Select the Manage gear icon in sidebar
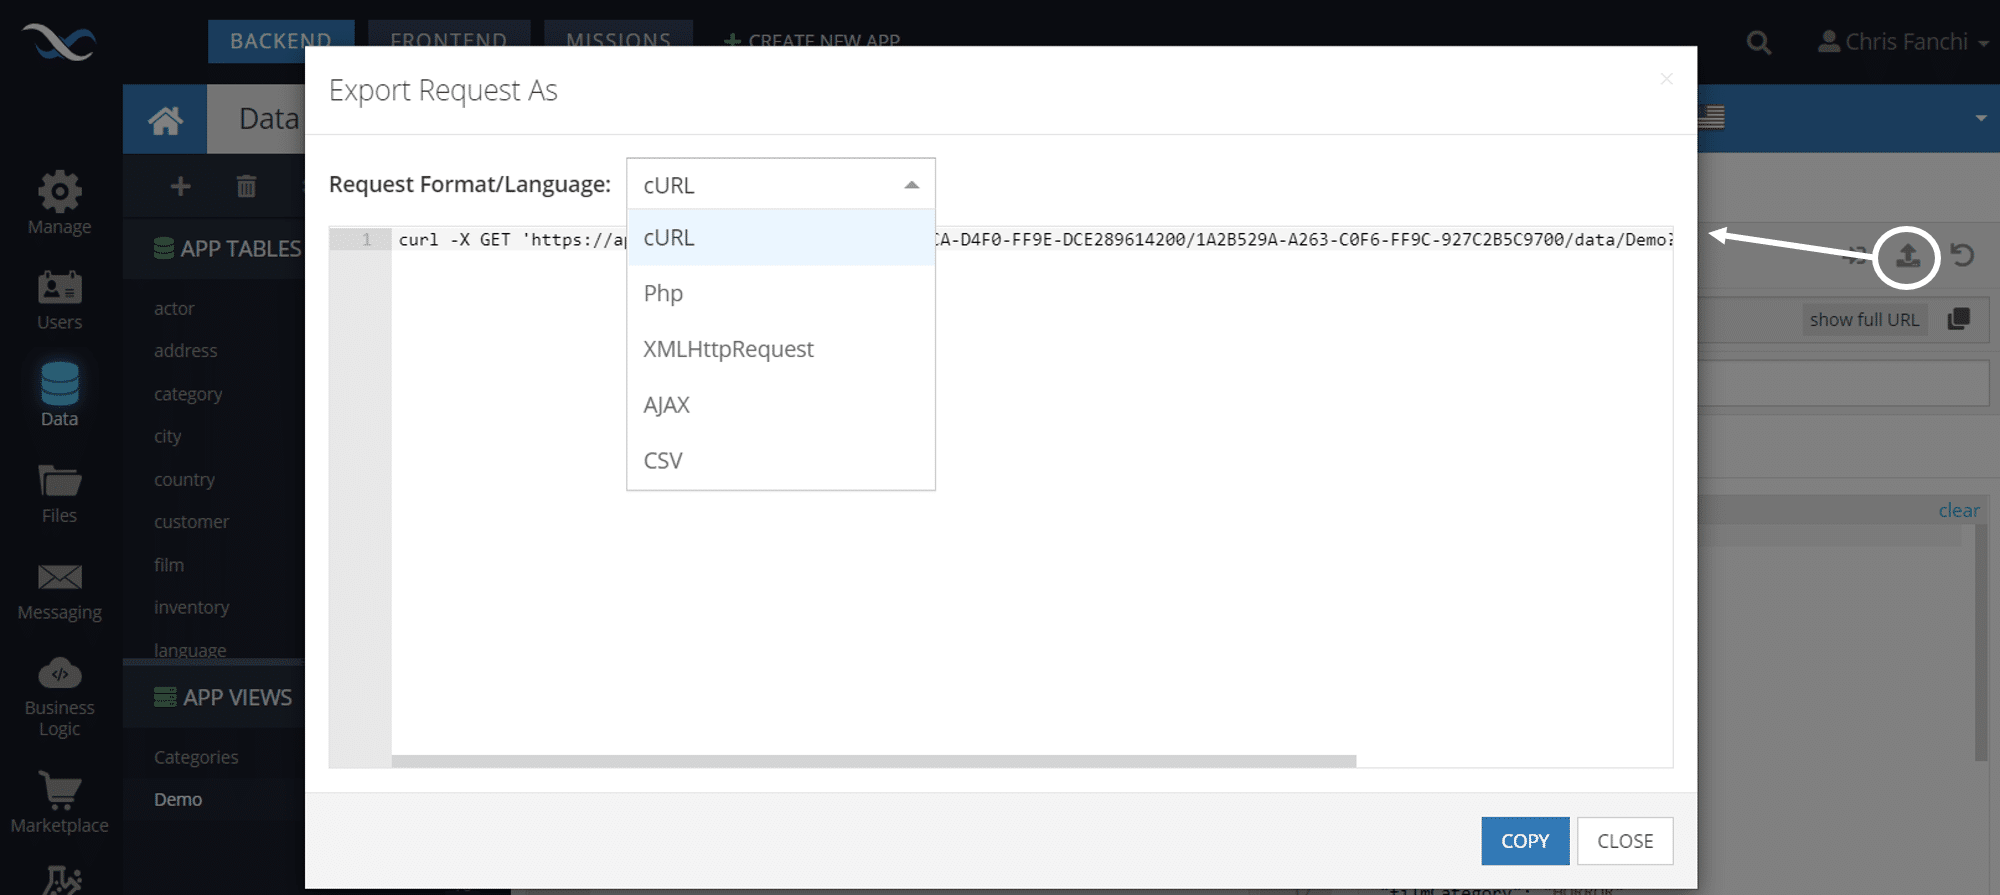 (59, 191)
